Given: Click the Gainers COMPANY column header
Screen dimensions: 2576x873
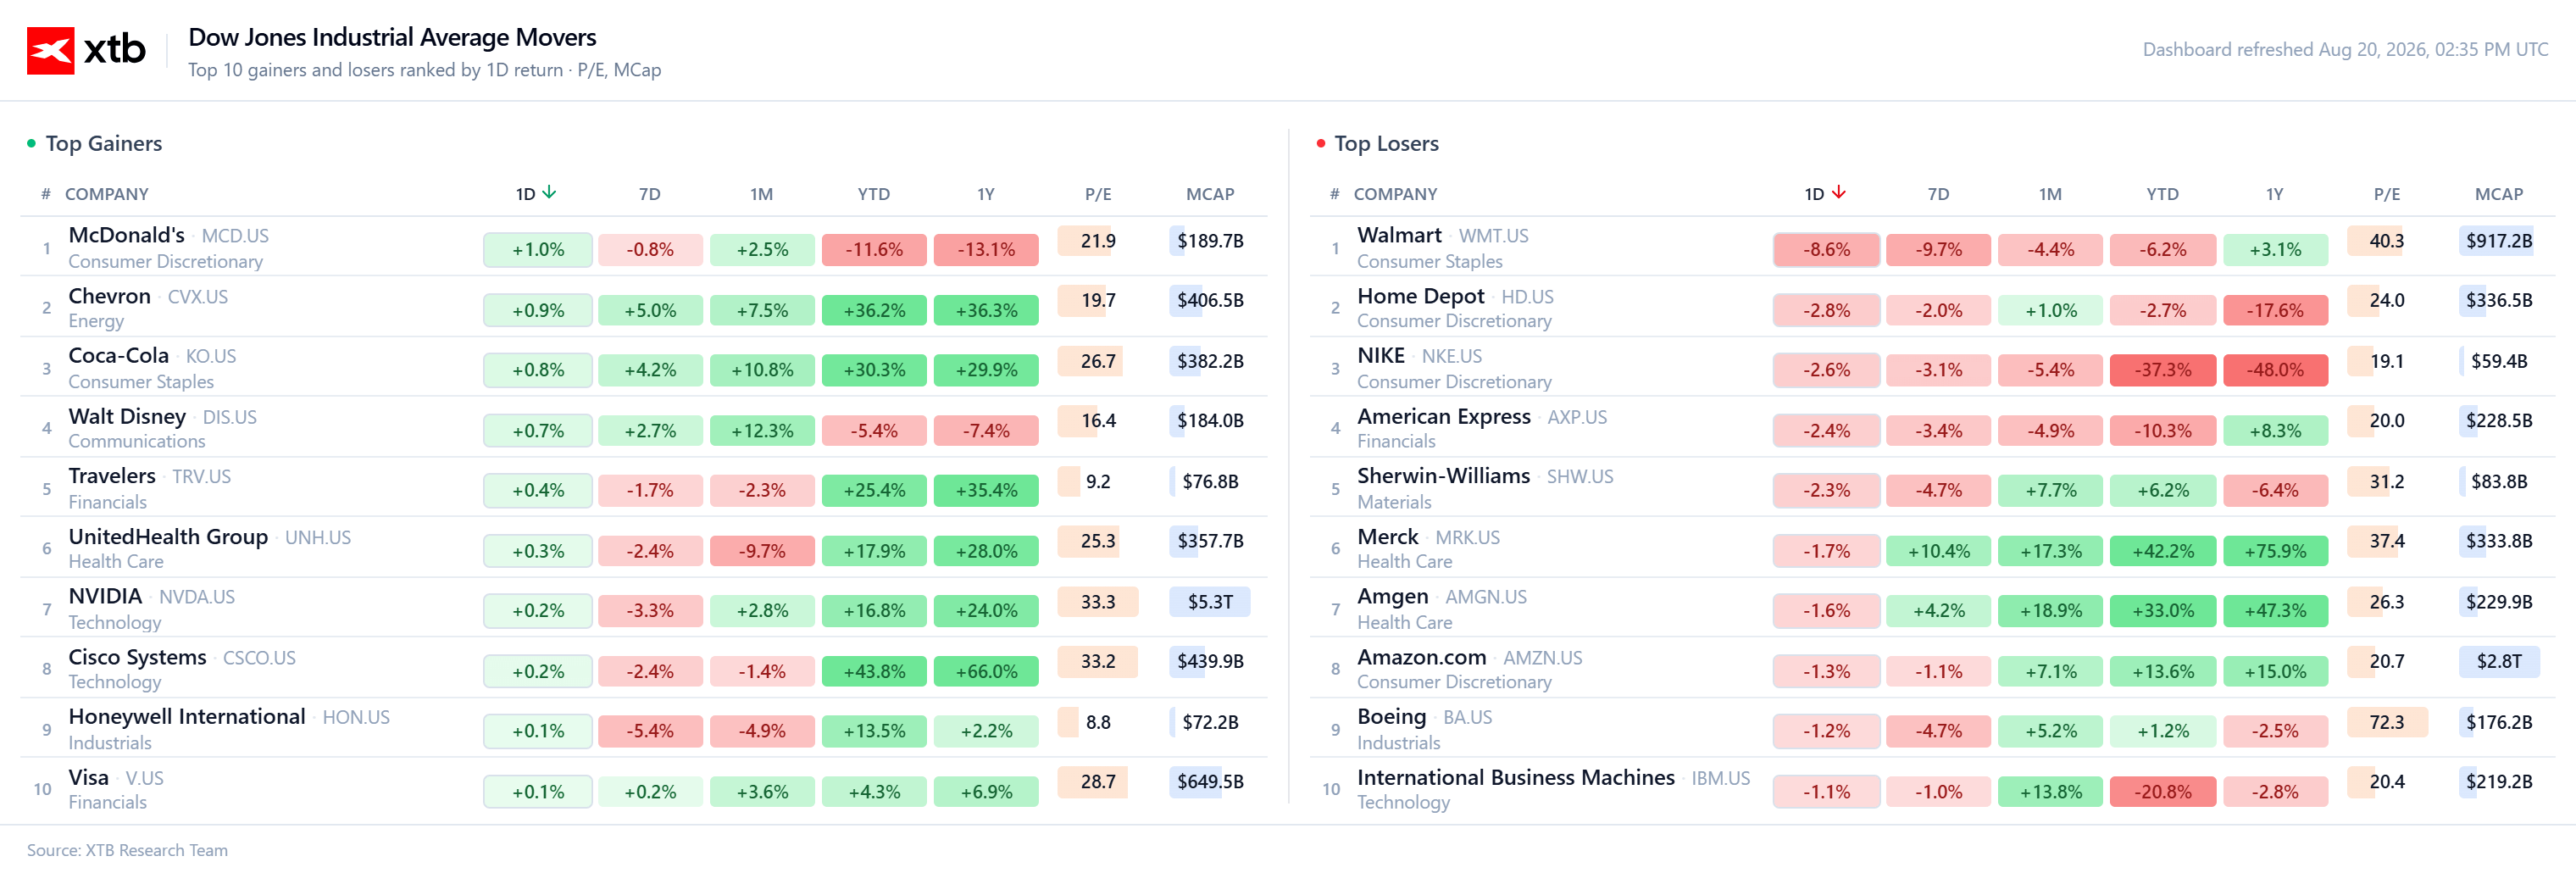Looking at the screenshot, I should [106, 194].
